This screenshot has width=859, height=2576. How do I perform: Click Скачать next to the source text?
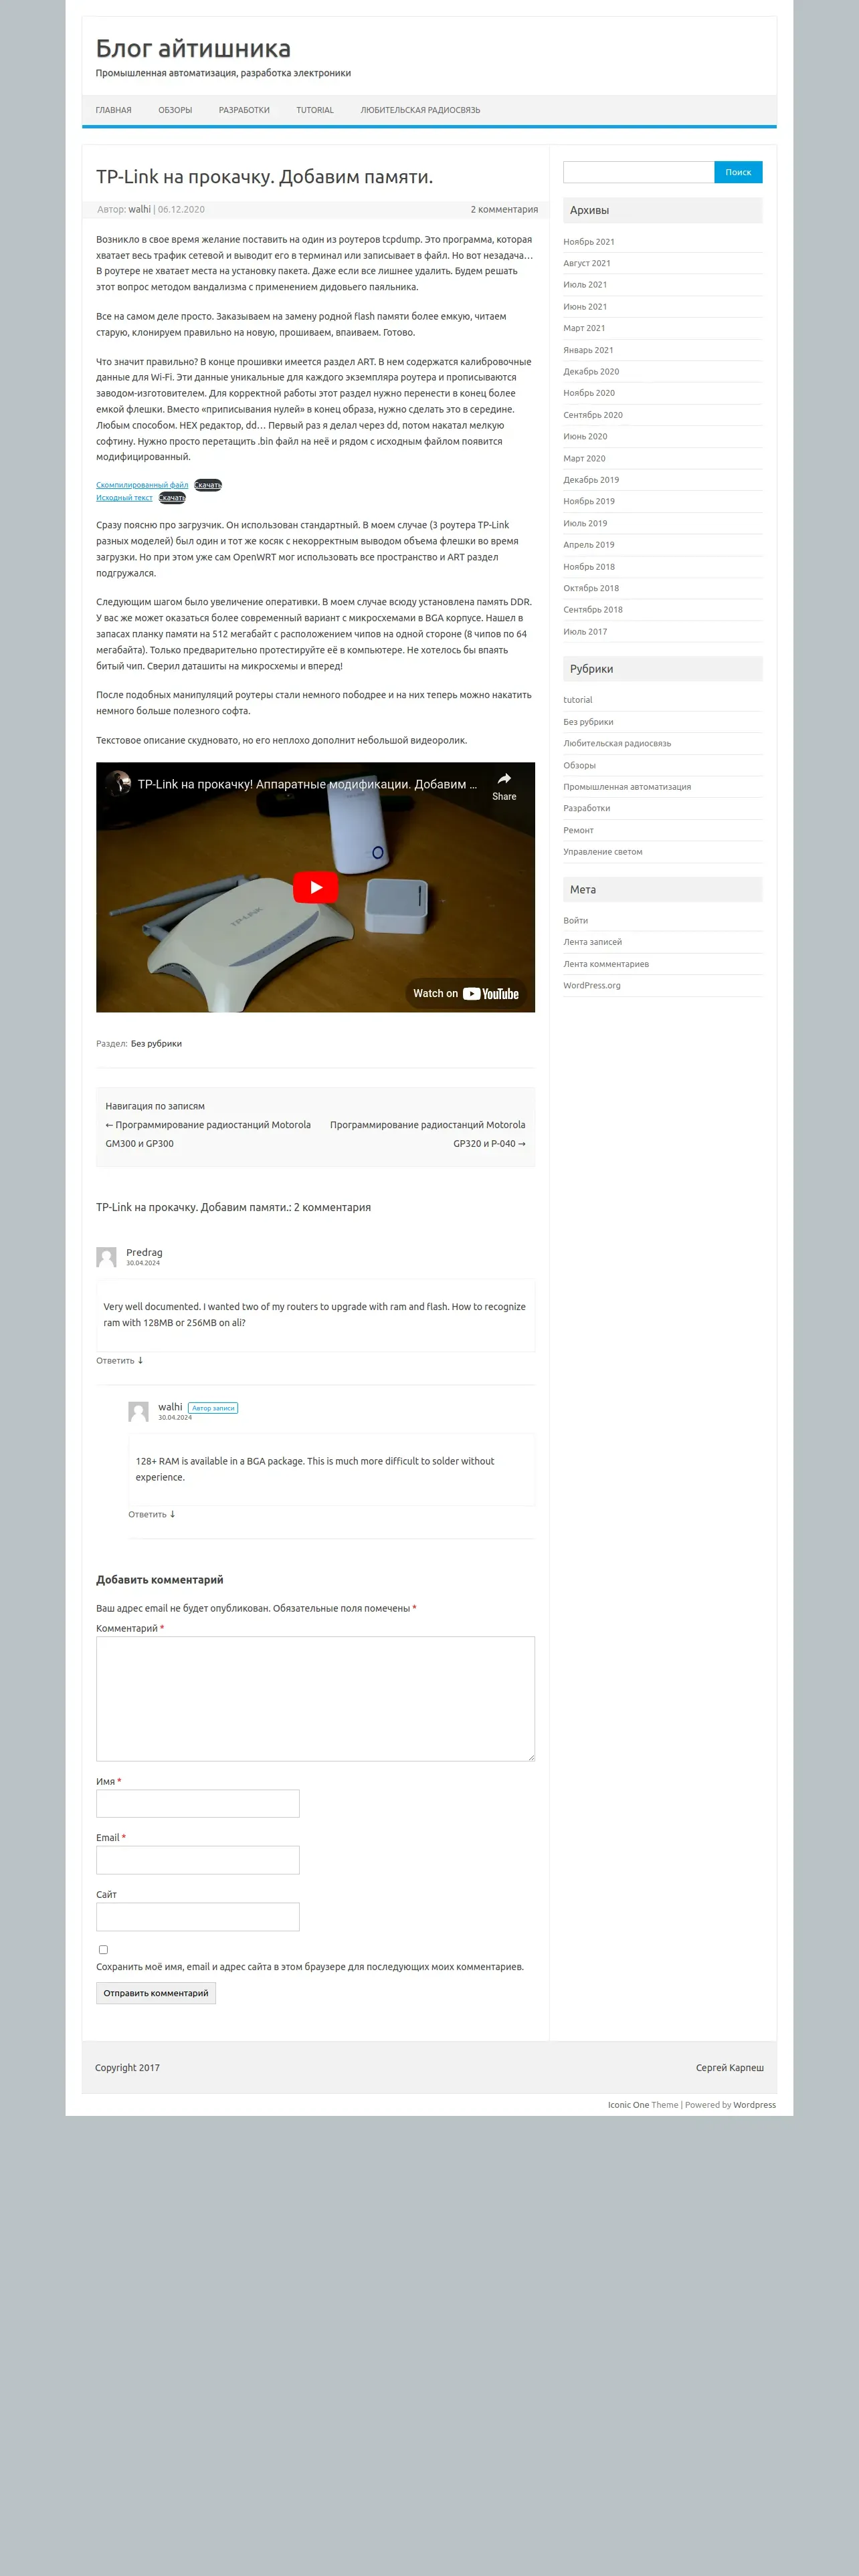click(x=172, y=498)
